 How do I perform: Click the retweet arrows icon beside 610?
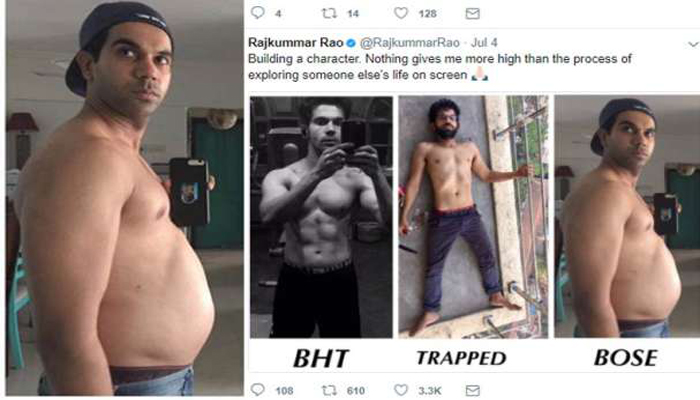click(329, 391)
